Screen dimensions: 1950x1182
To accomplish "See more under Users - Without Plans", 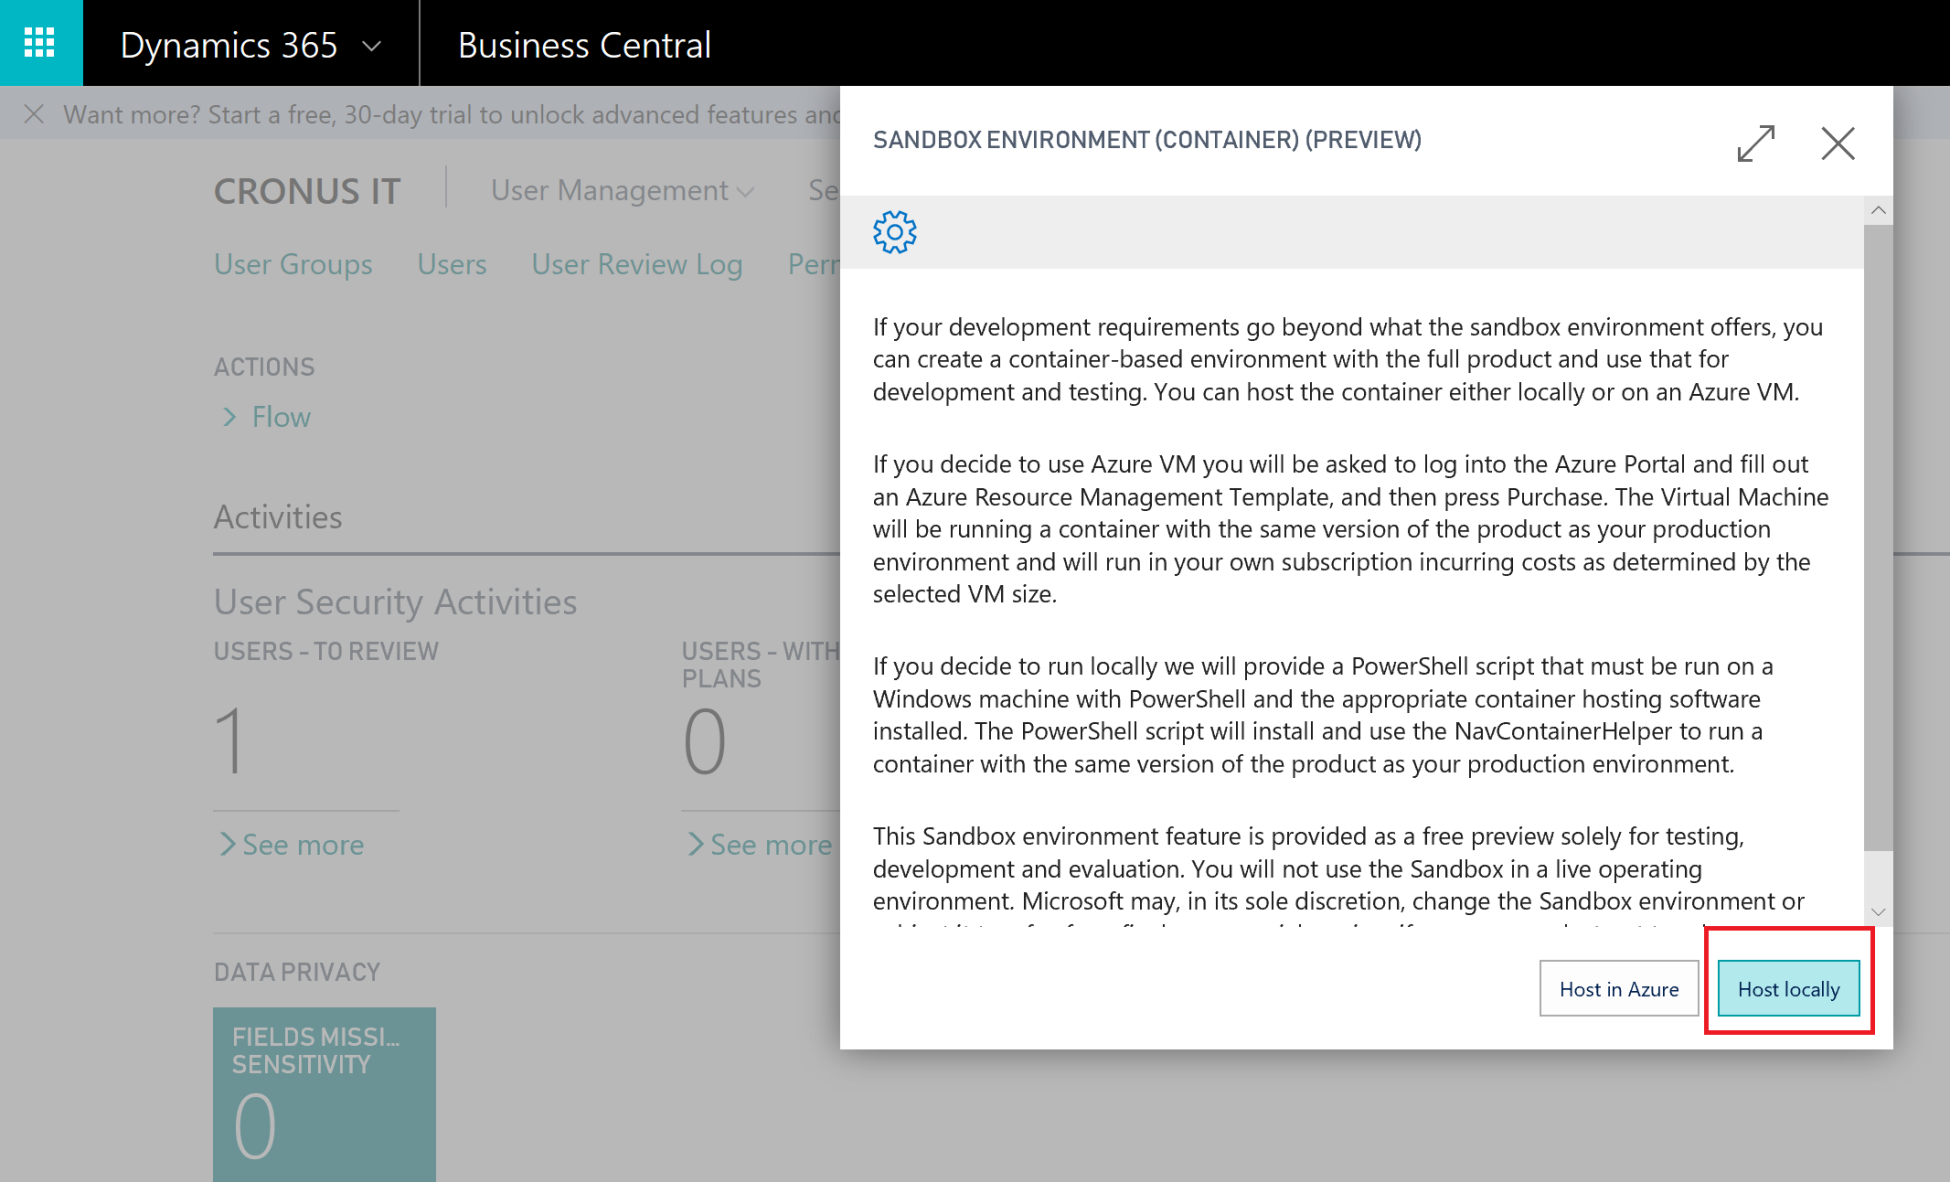I will tap(760, 845).
